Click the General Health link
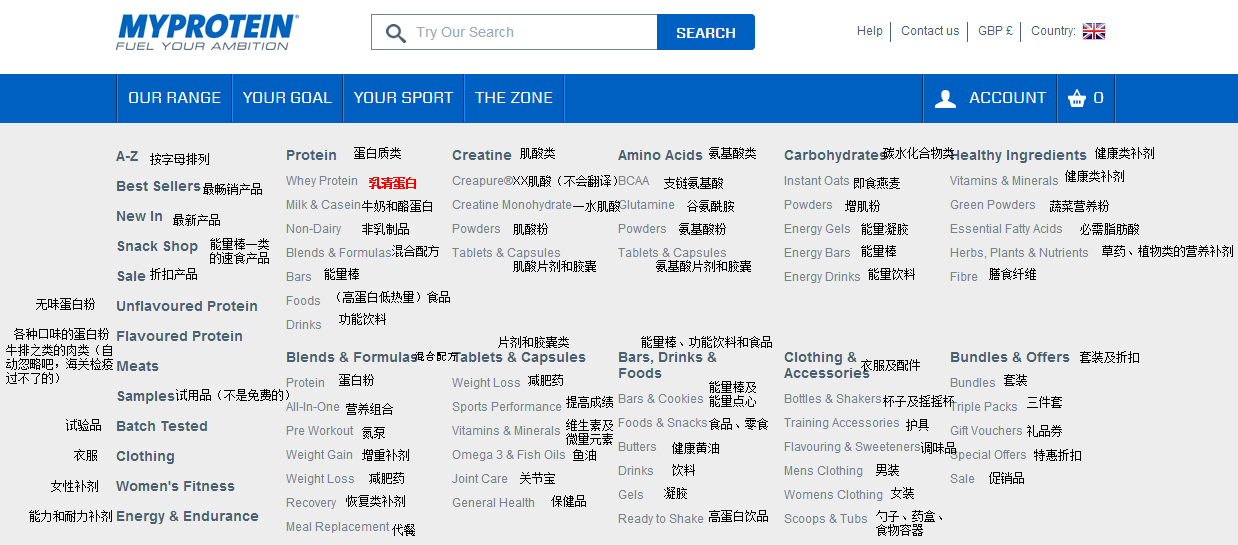This screenshot has width=1238, height=545. click(x=493, y=503)
